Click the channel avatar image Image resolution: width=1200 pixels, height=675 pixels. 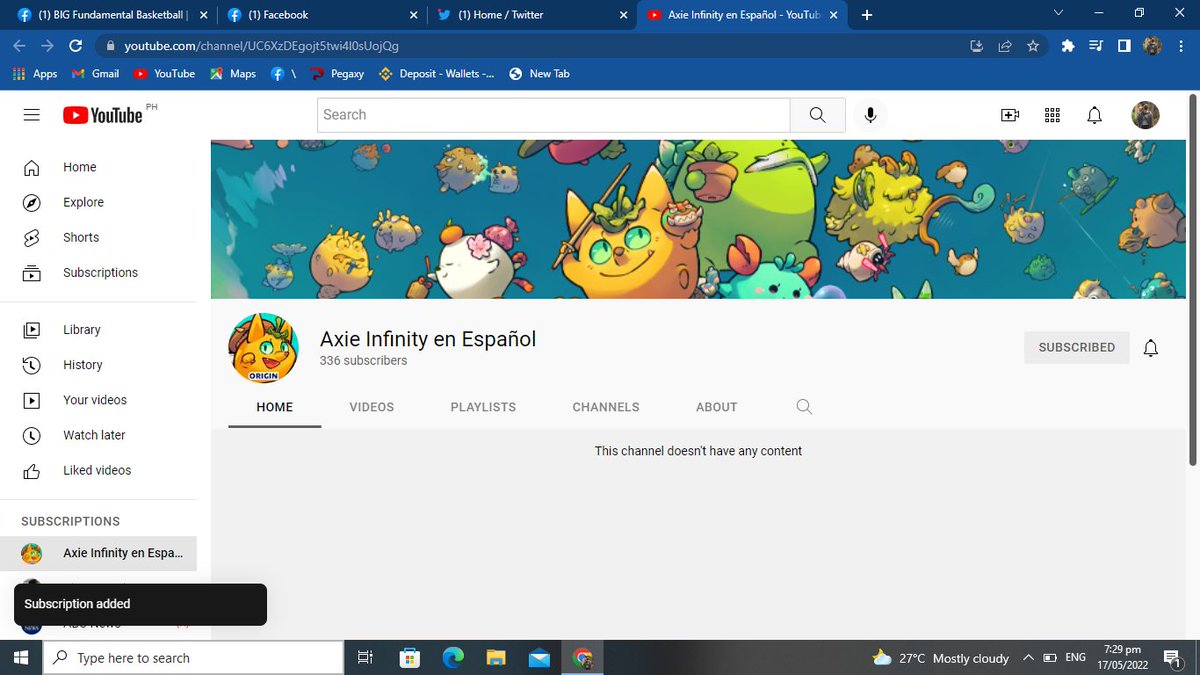pyautogui.click(x=263, y=348)
